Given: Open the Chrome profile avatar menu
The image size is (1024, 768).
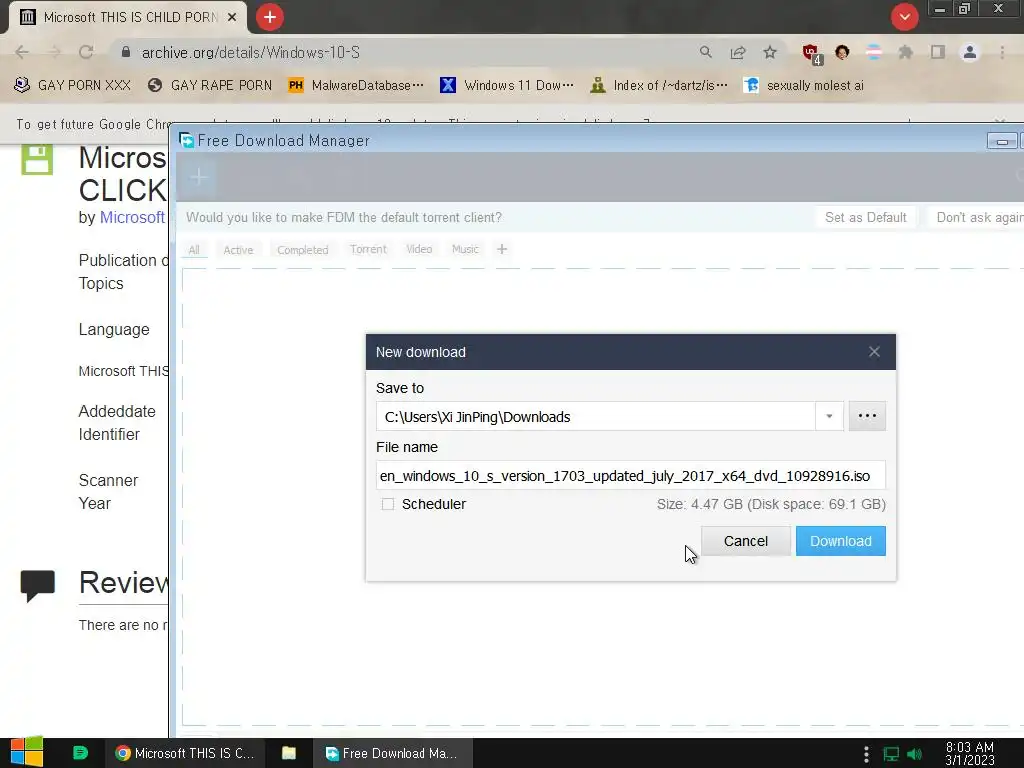Looking at the screenshot, I should click(x=970, y=52).
